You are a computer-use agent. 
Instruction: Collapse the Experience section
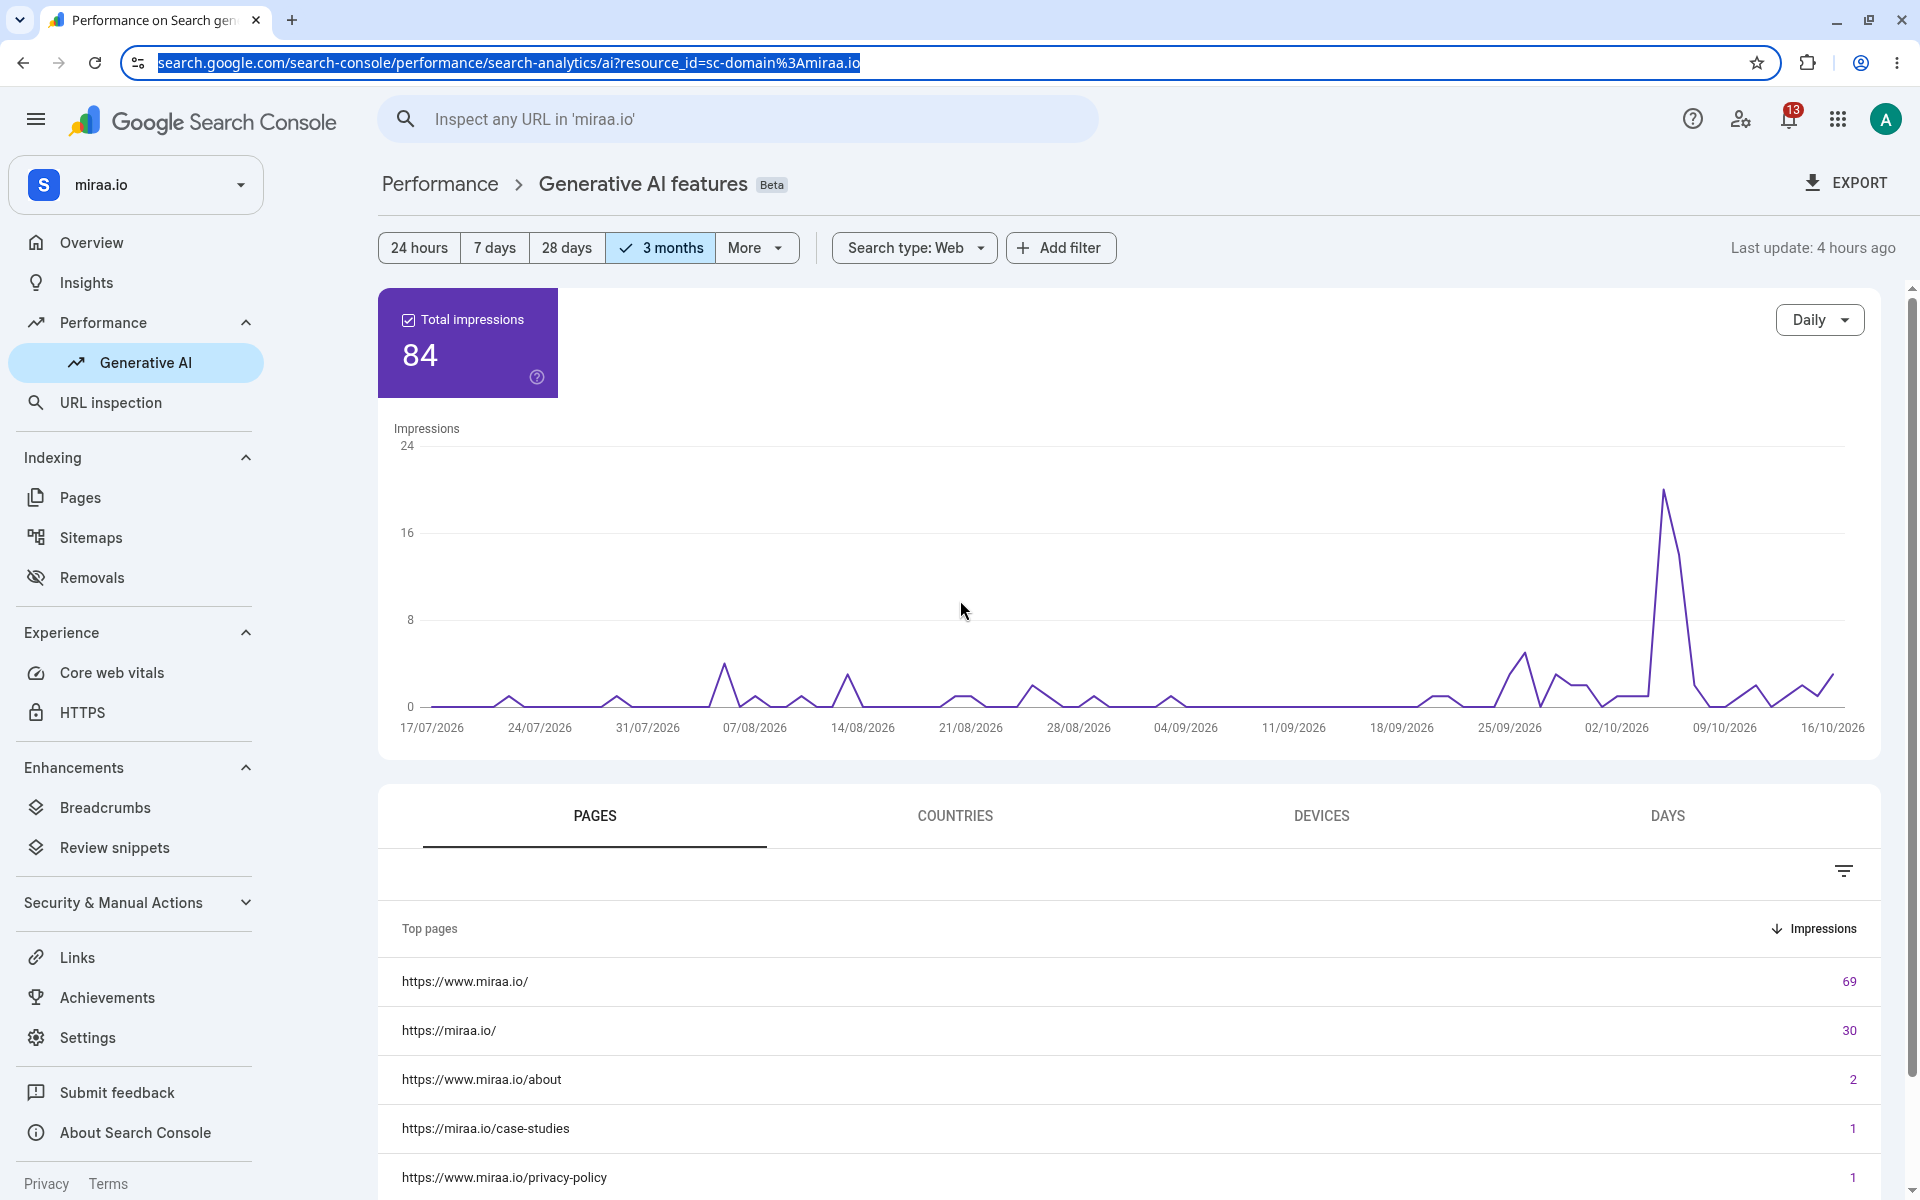246,633
